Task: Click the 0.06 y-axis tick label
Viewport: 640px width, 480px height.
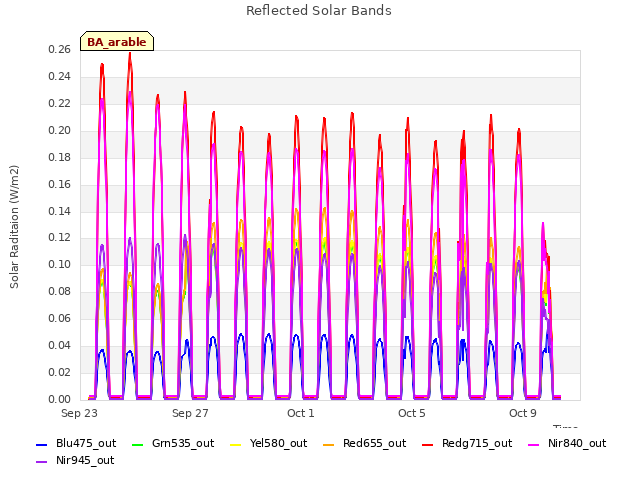Action: coord(59,318)
